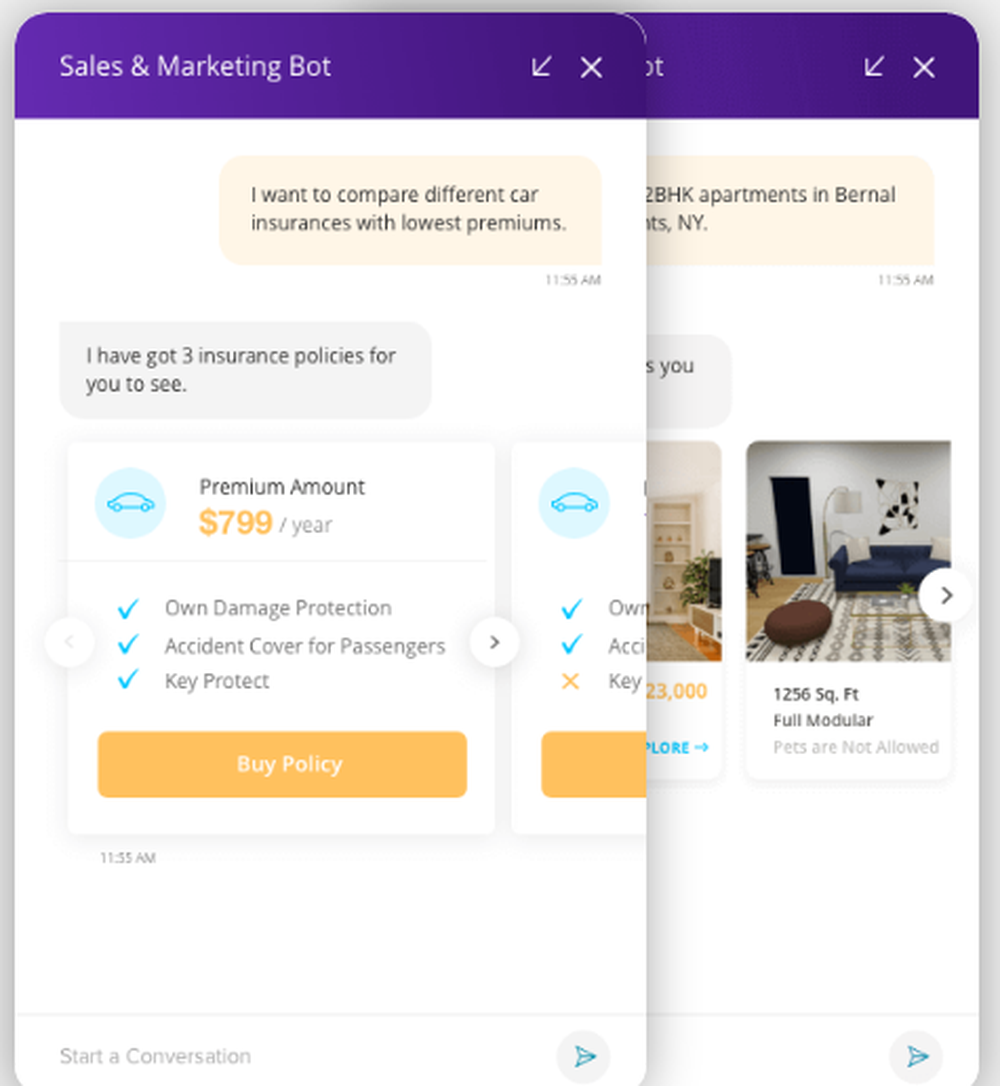Screen dimensions: 1000x1086
Task: Click the send icon in the front chat
Action: click(x=584, y=1056)
